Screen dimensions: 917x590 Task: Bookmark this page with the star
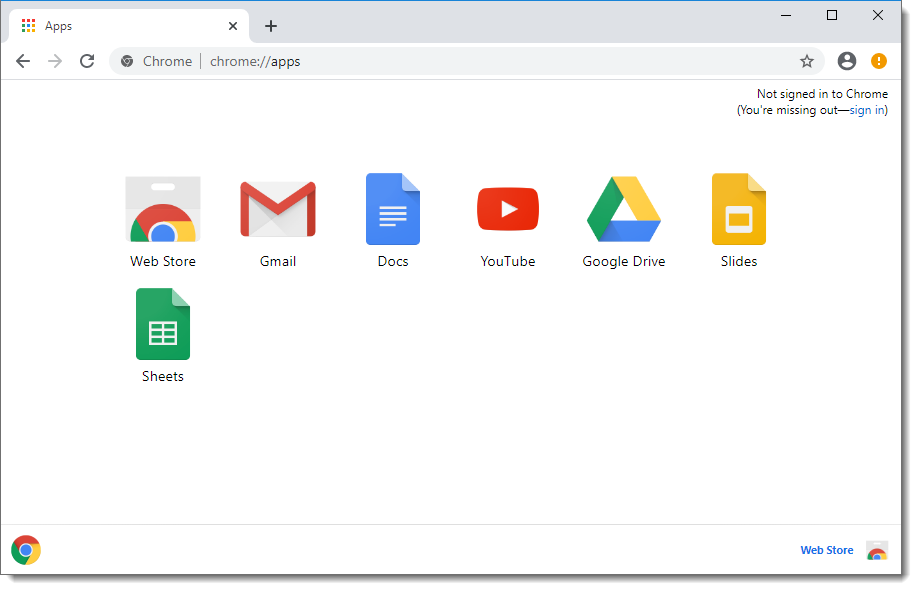(807, 61)
